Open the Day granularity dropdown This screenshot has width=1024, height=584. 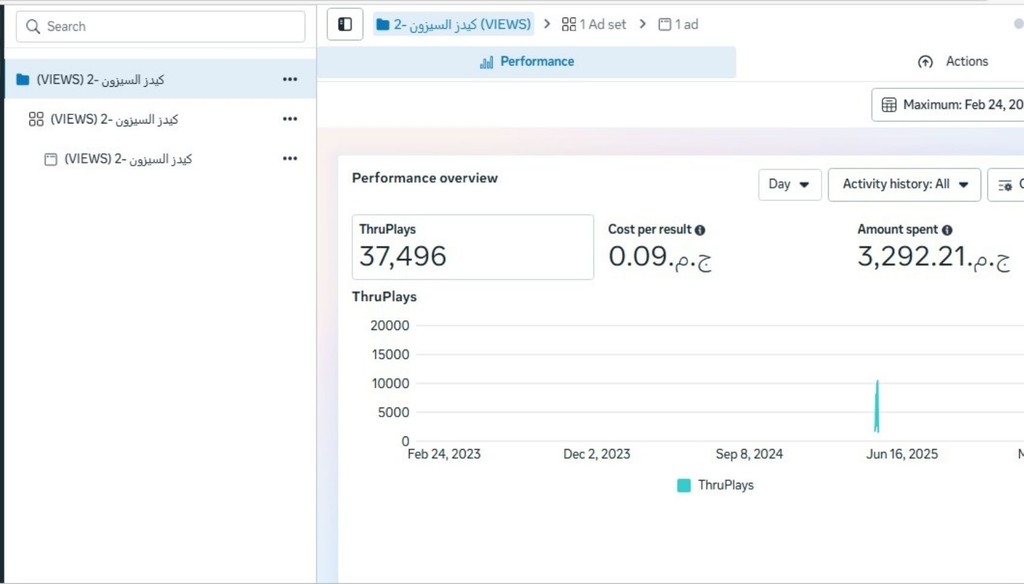(789, 185)
